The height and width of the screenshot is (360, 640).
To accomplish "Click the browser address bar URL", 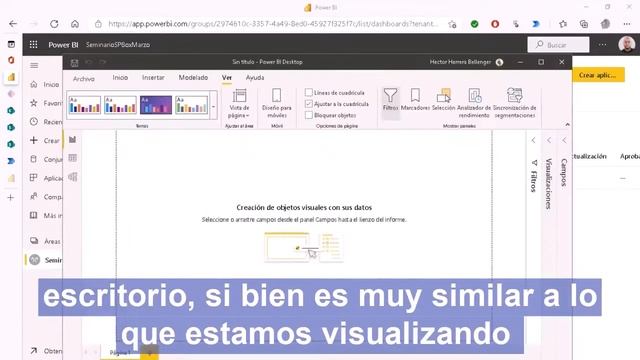I will pos(272,24).
